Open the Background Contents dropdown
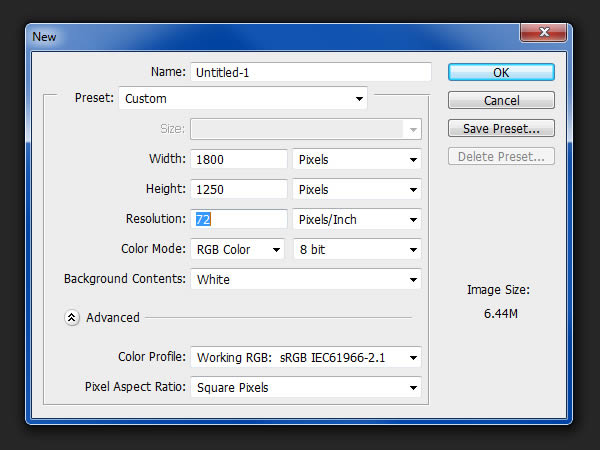 click(306, 279)
